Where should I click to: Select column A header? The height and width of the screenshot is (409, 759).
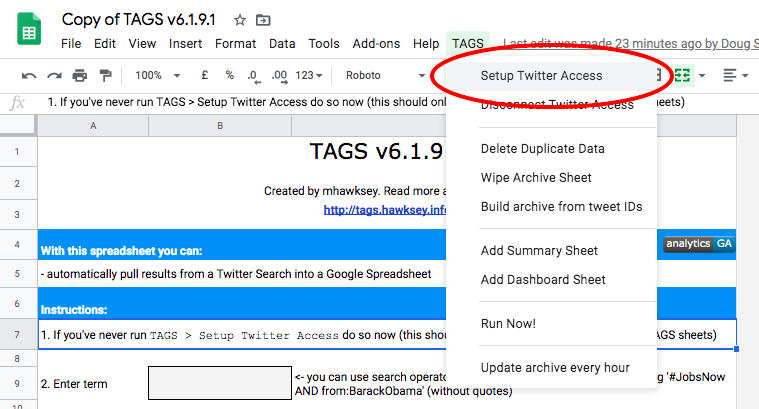[93, 126]
